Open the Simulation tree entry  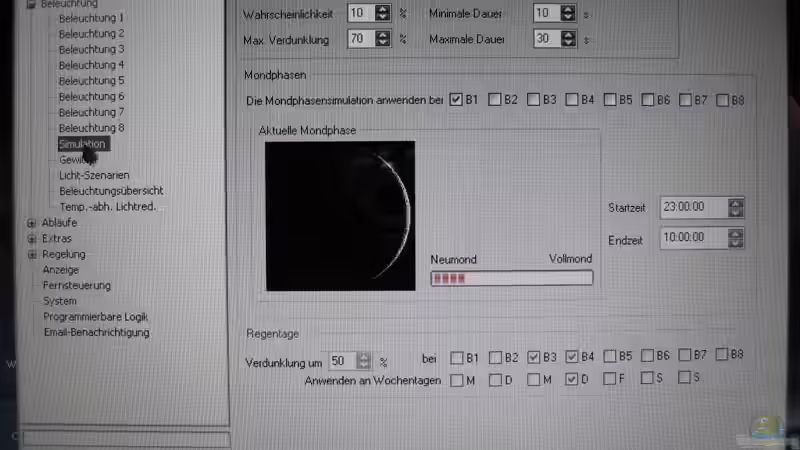click(83, 144)
